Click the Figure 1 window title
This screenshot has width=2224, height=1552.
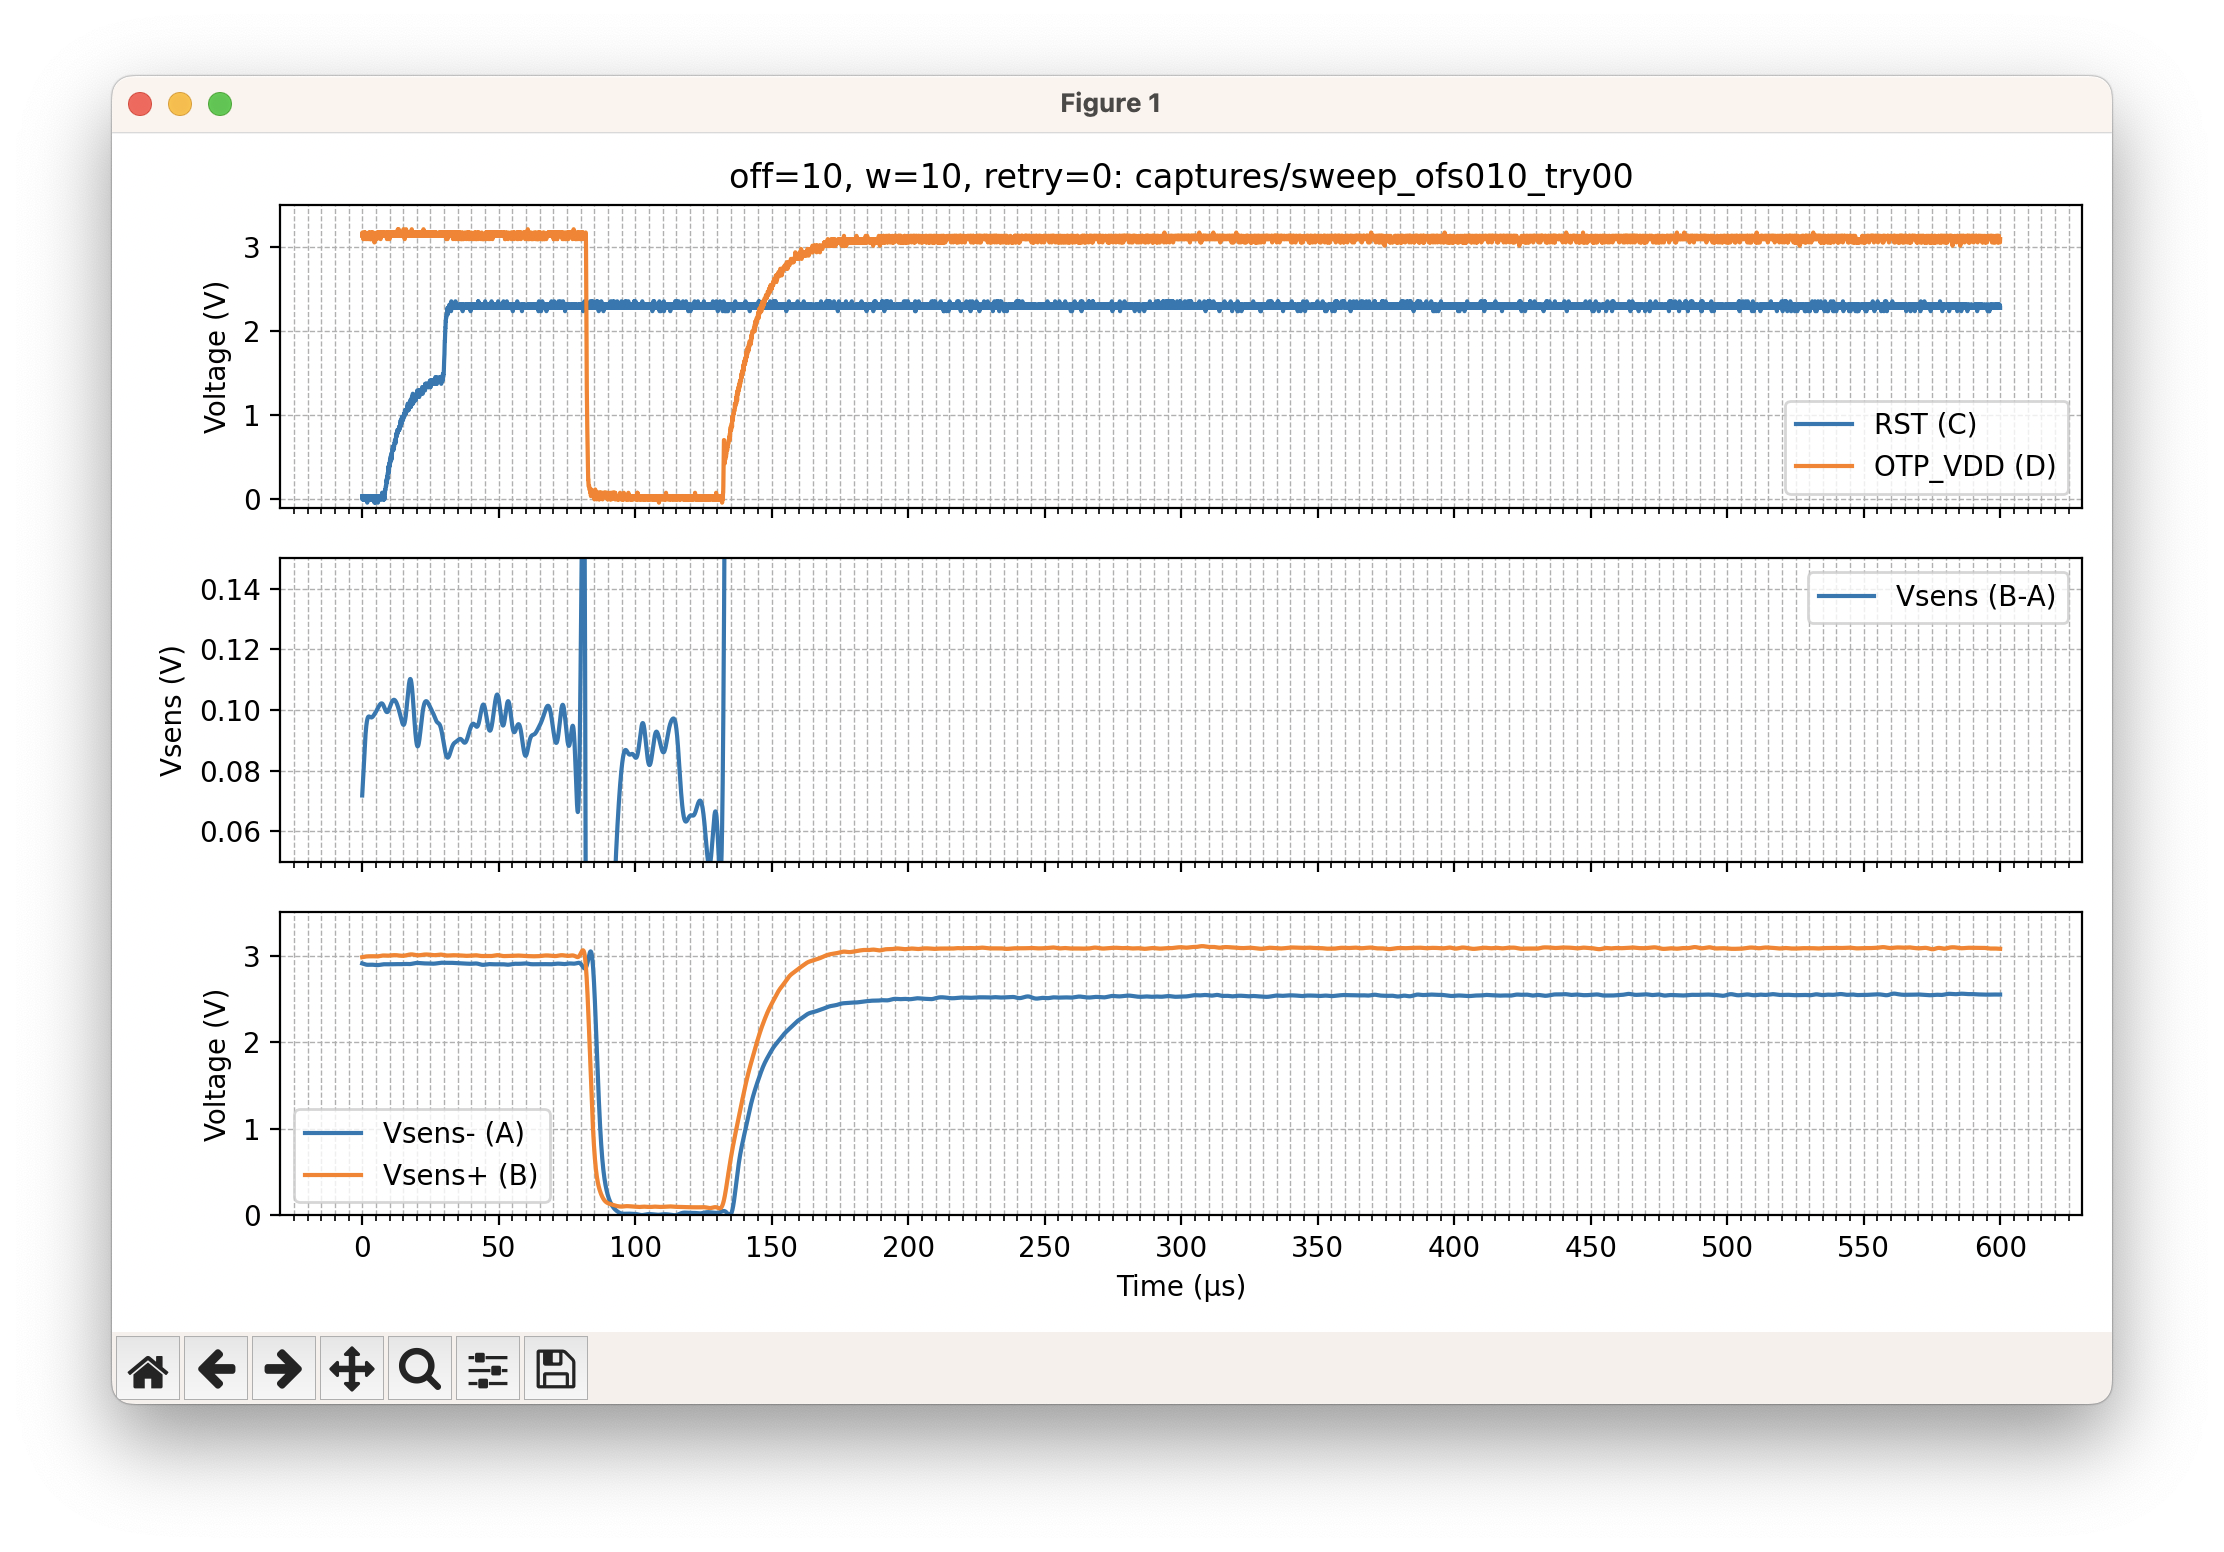1110,102
